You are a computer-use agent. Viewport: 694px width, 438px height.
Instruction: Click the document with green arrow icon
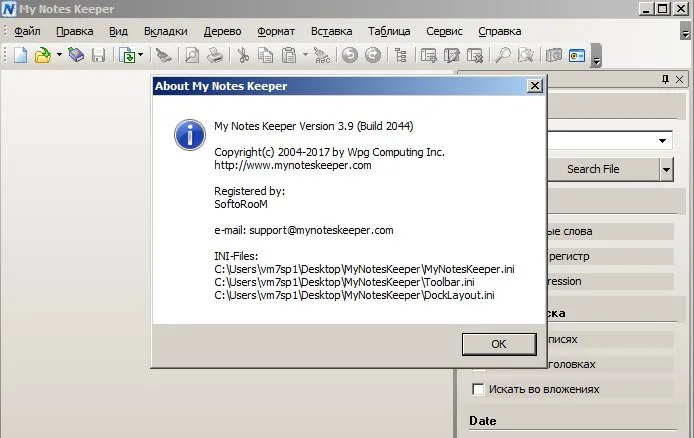(127, 55)
